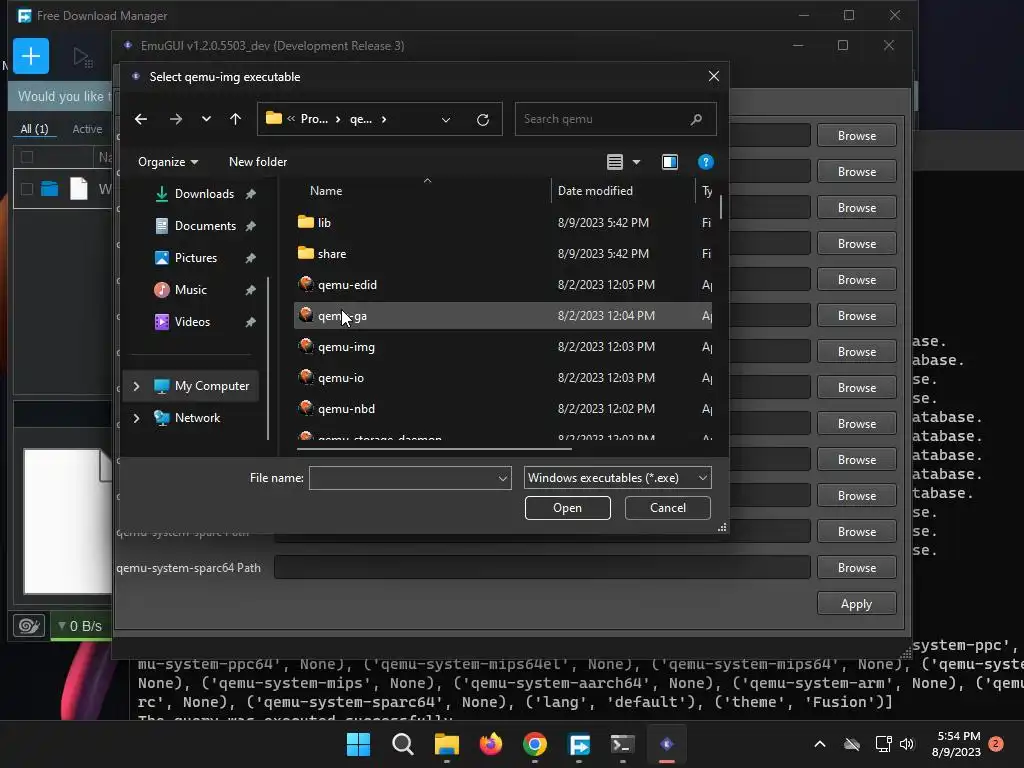The width and height of the screenshot is (1024, 768).
Task: Open the File name dropdown arrow
Action: (x=503, y=478)
